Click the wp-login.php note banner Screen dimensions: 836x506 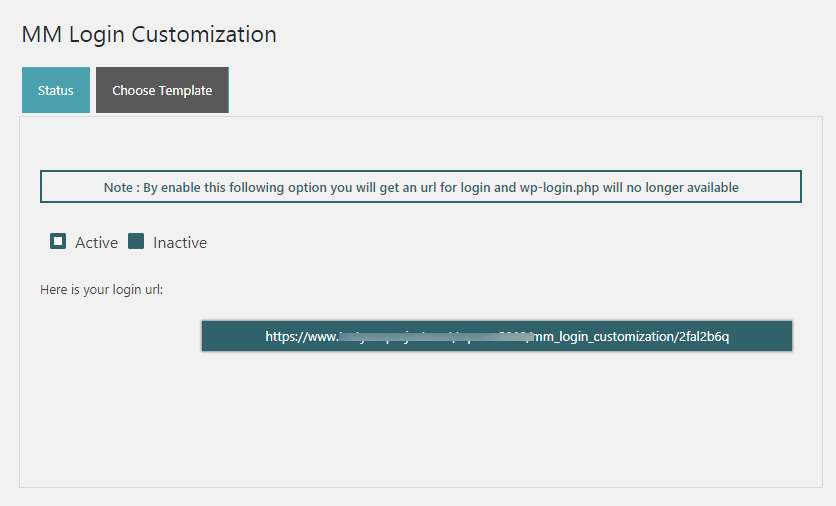tap(421, 187)
